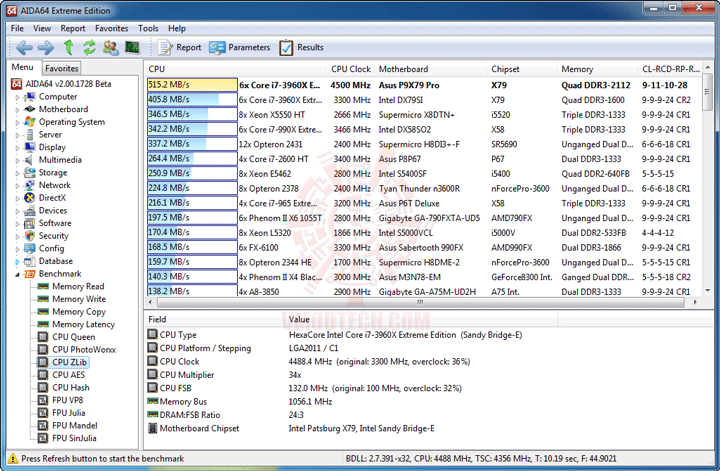
Task: Click the AIDA64 v2.00.1728 Beta root icon
Action: point(17,84)
